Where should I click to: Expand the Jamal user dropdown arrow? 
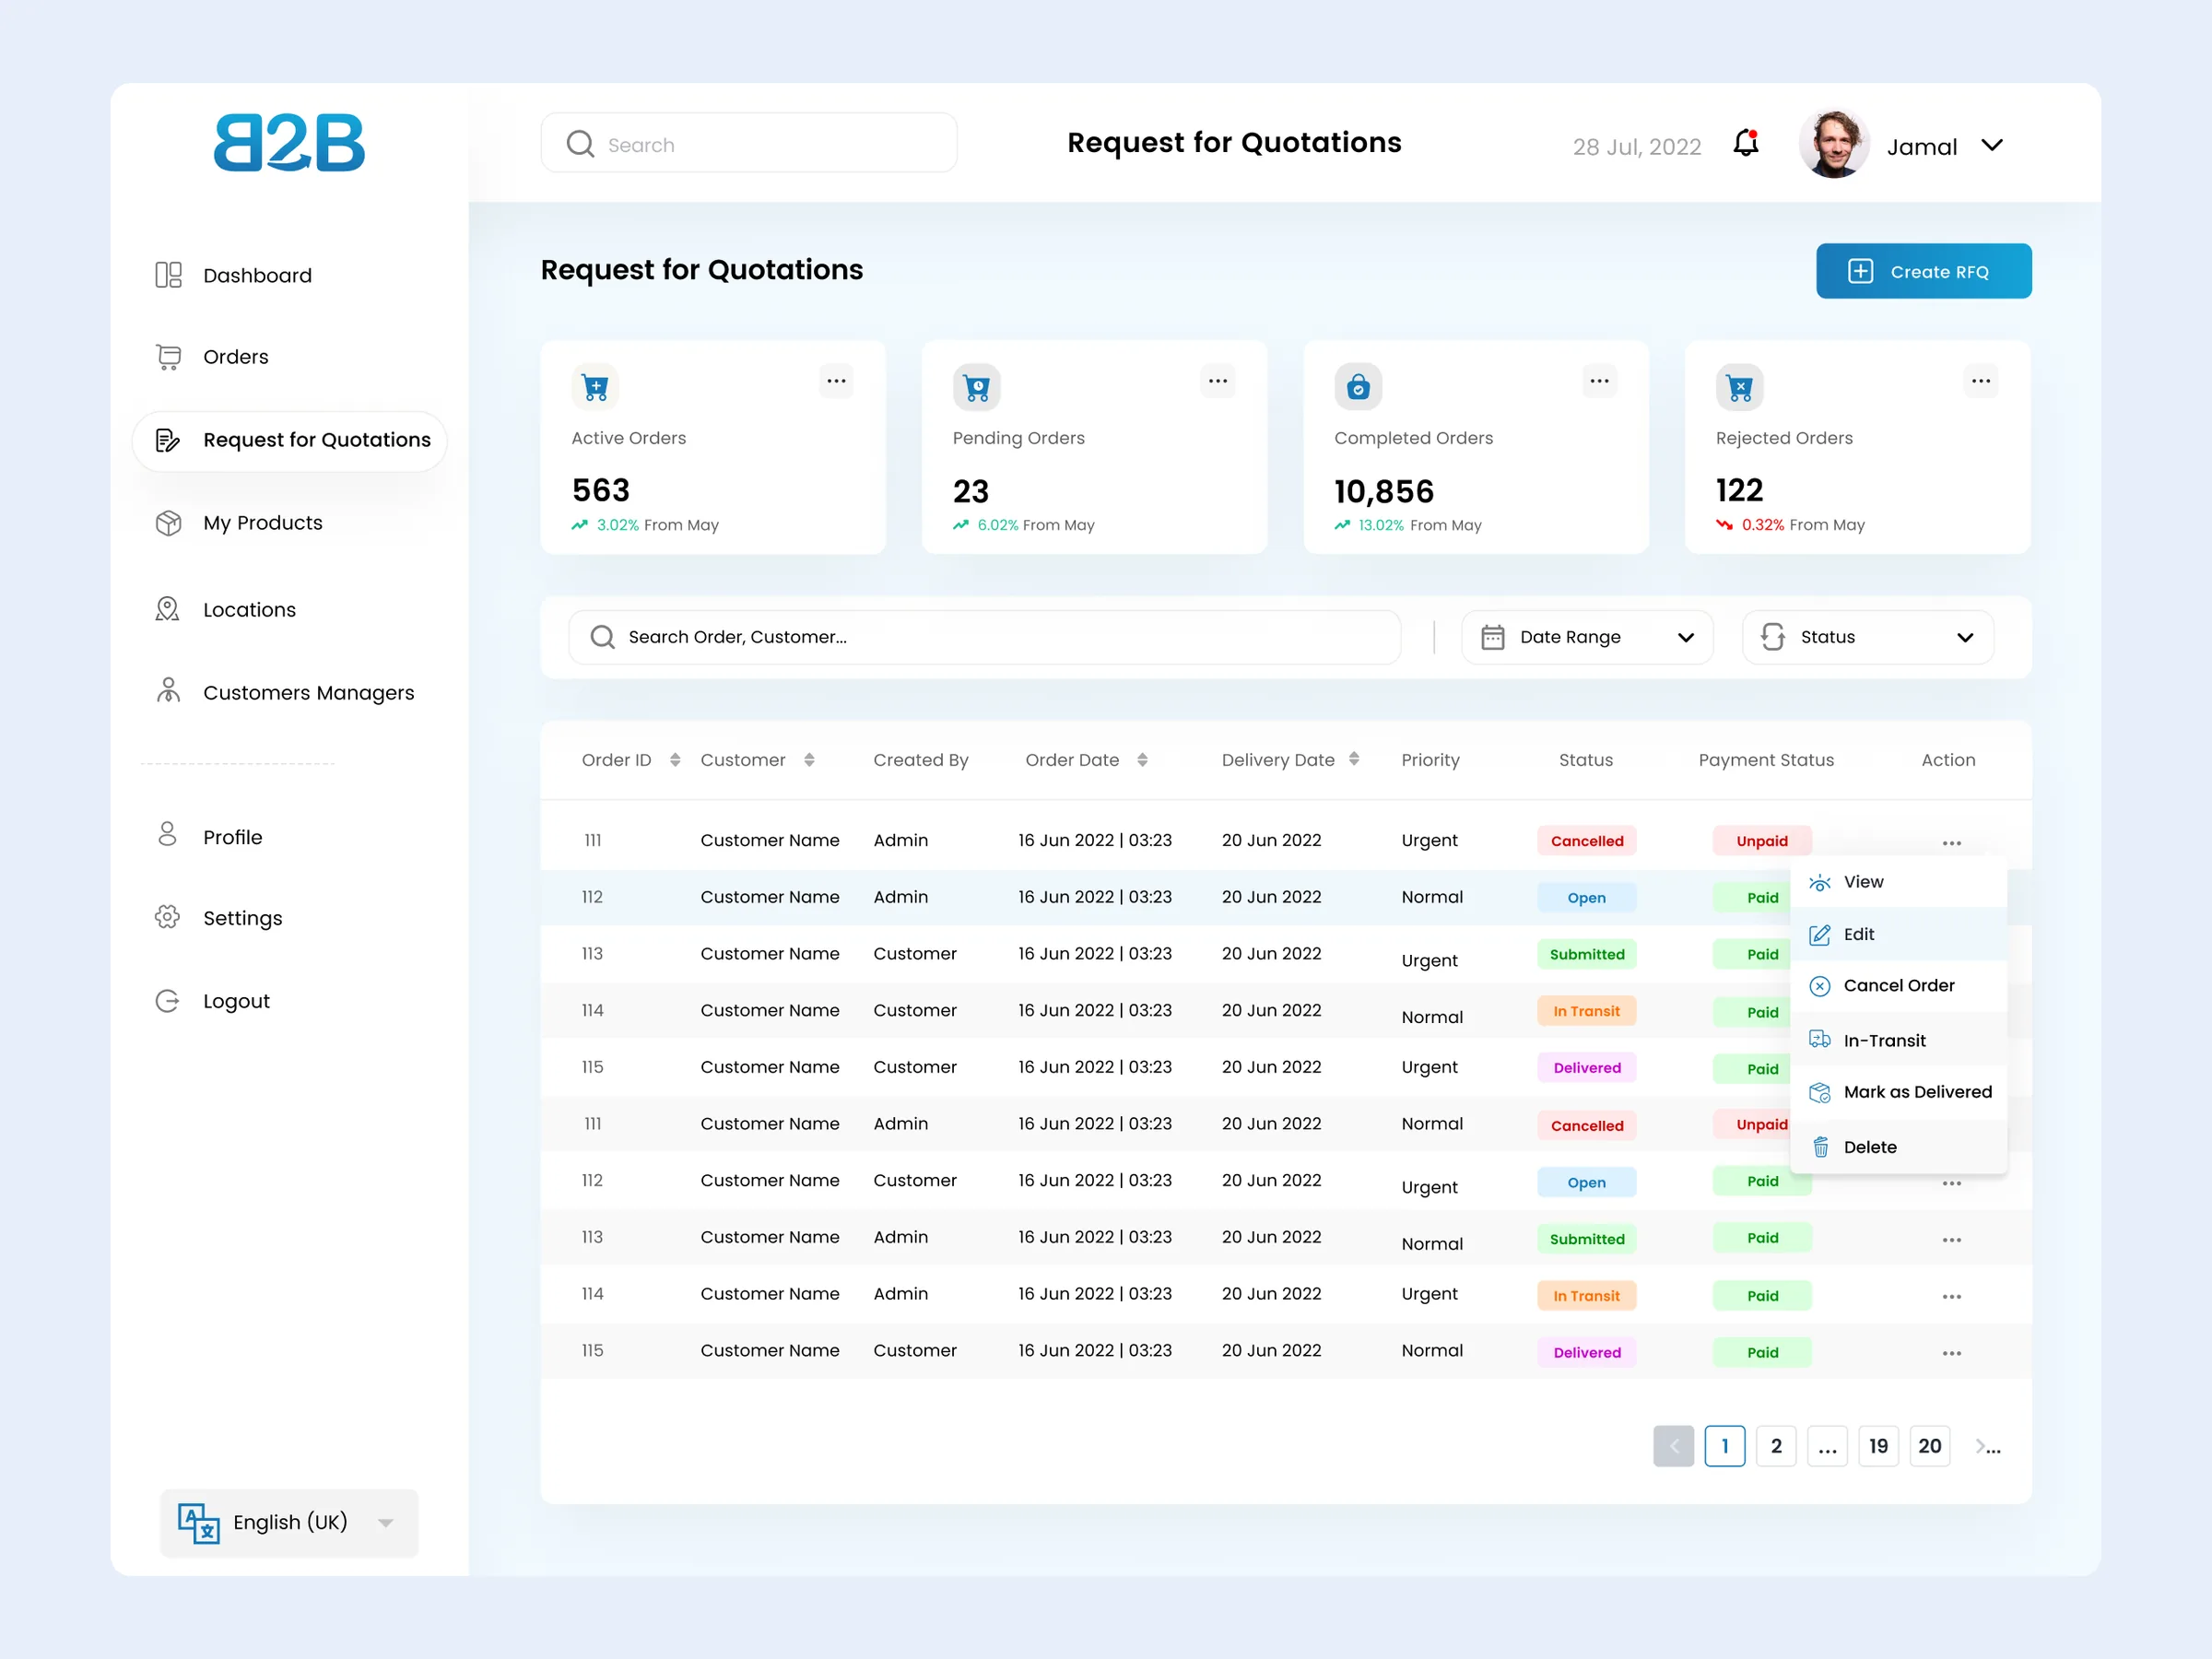point(1991,145)
